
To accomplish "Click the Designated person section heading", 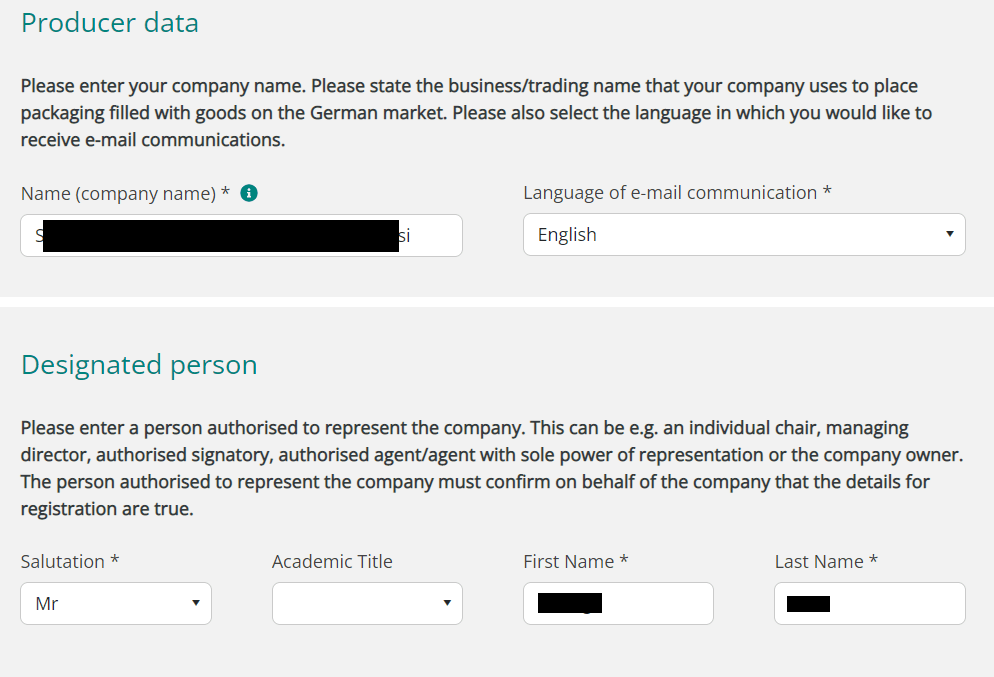I will click(139, 365).
